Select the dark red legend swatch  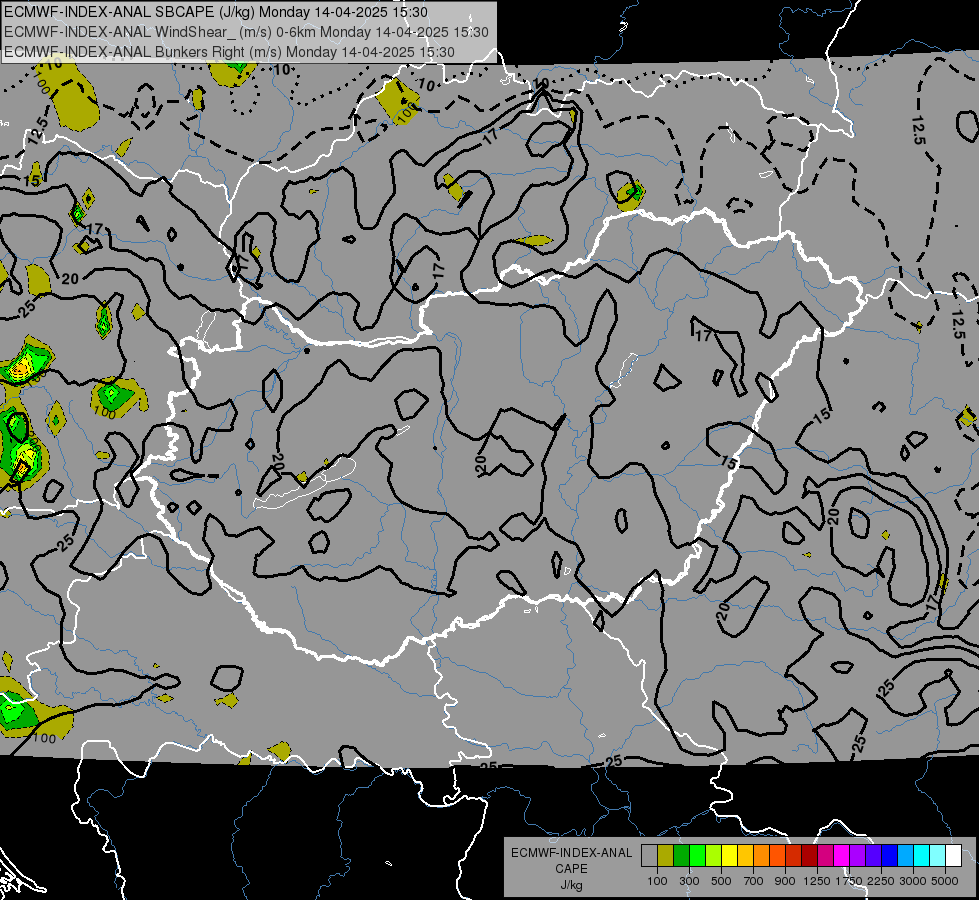pyautogui.click(x=809, y=856)
